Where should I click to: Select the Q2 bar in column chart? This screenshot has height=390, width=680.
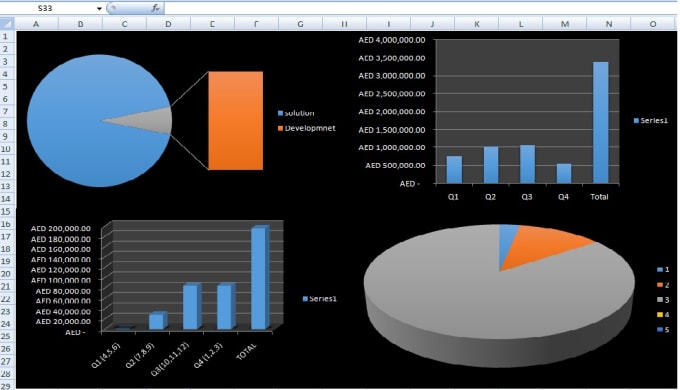(x=491, y=165)
